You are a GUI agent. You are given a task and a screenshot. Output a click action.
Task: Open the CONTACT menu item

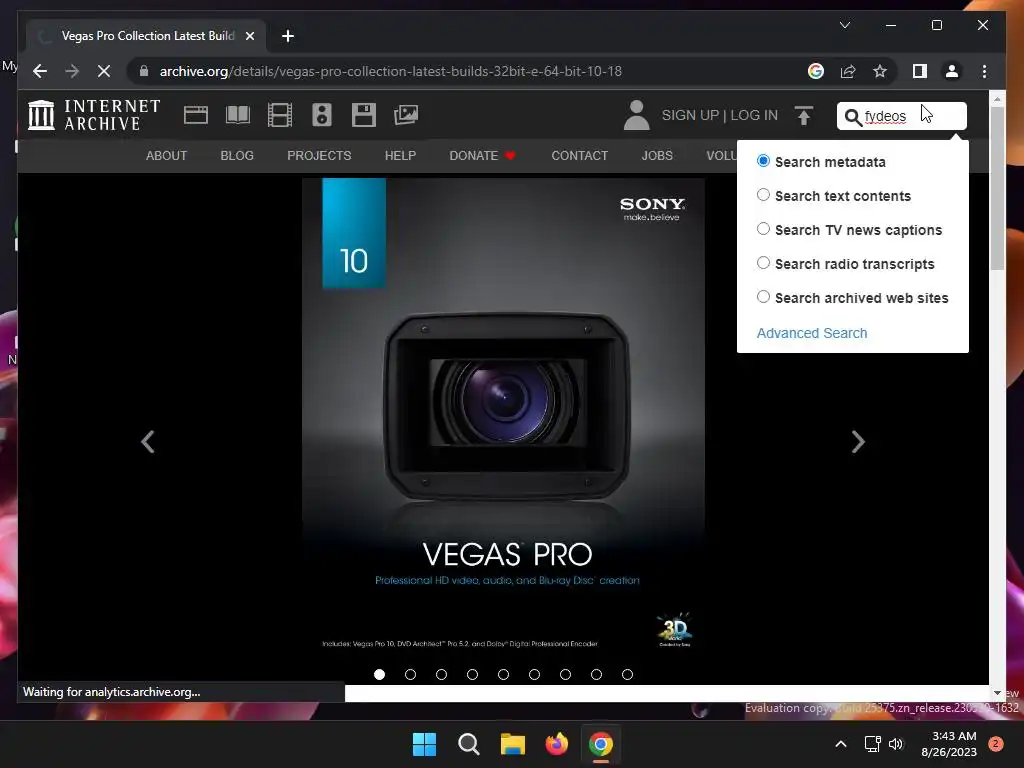click(579, 155)
